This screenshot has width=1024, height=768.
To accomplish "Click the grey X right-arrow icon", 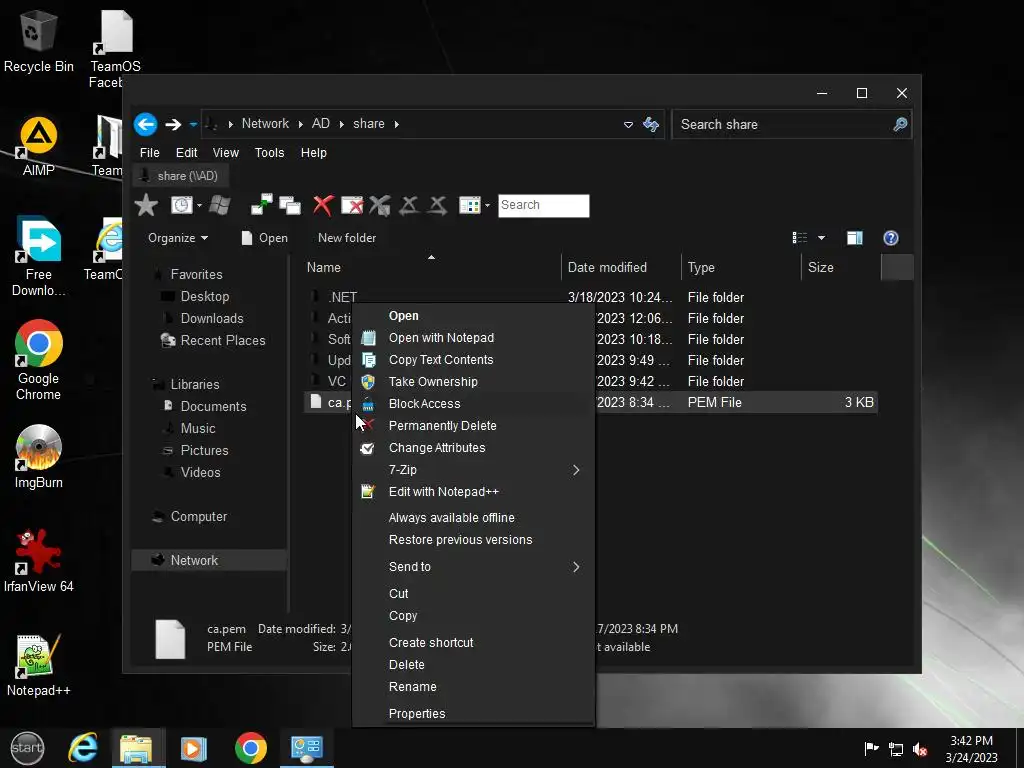I will coord(438,205).
